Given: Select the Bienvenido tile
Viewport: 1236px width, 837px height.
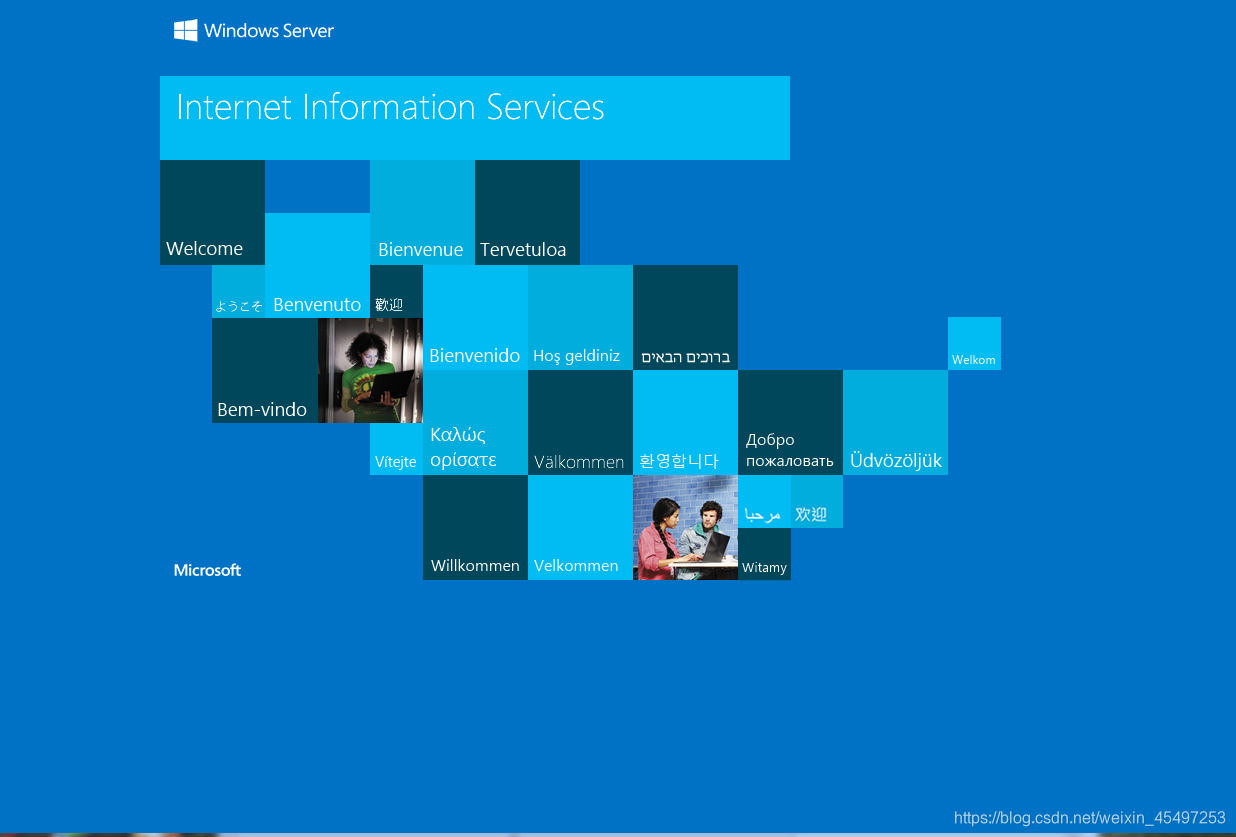Looking at the screenshot, I should [475, 317].
